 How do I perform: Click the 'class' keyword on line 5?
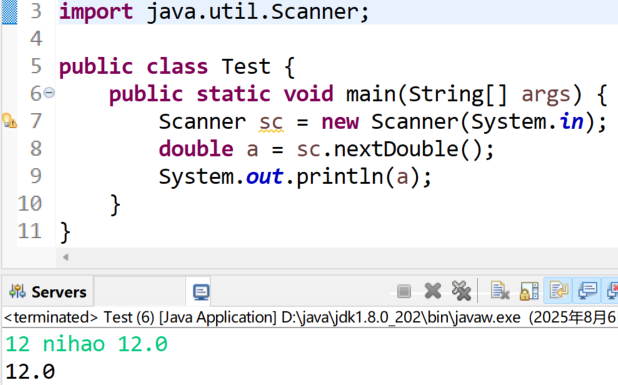pos(177,66)
